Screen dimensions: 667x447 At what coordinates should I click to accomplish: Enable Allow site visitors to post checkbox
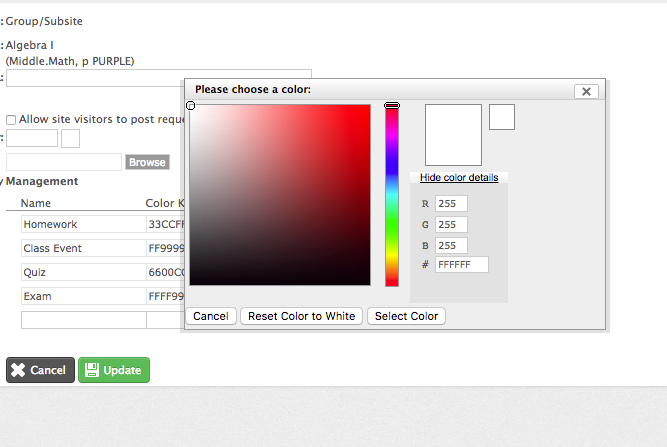click(x=11, y=119)
